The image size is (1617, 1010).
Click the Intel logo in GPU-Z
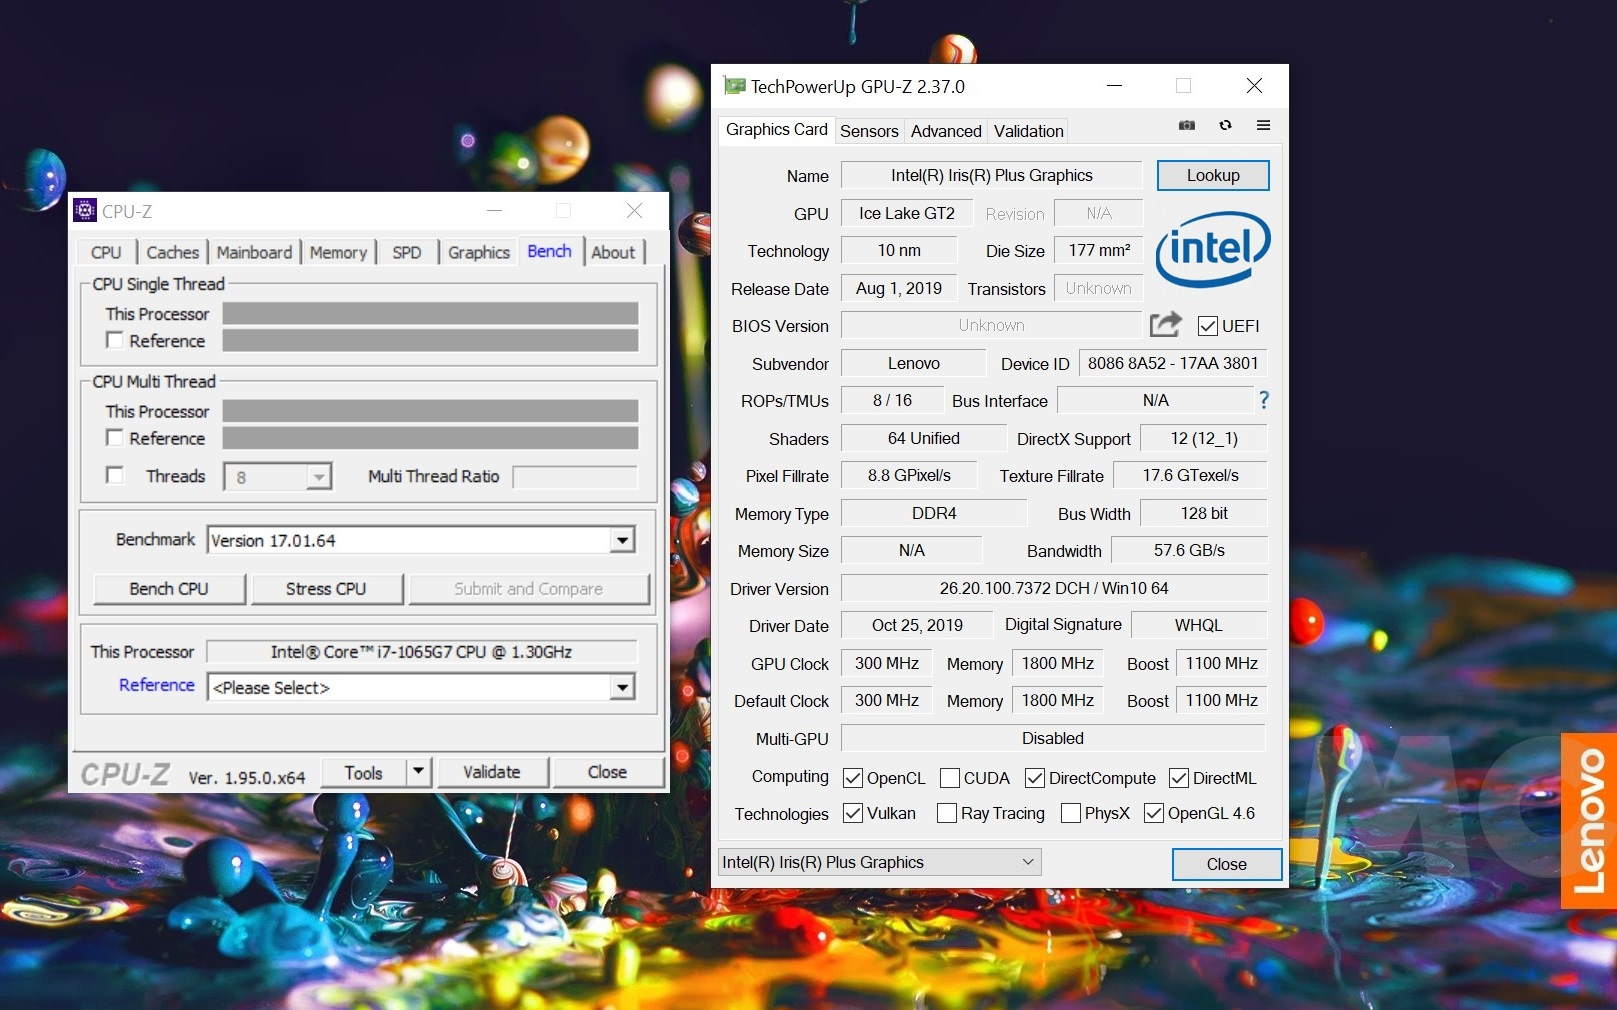click(x=1212, y=248)
